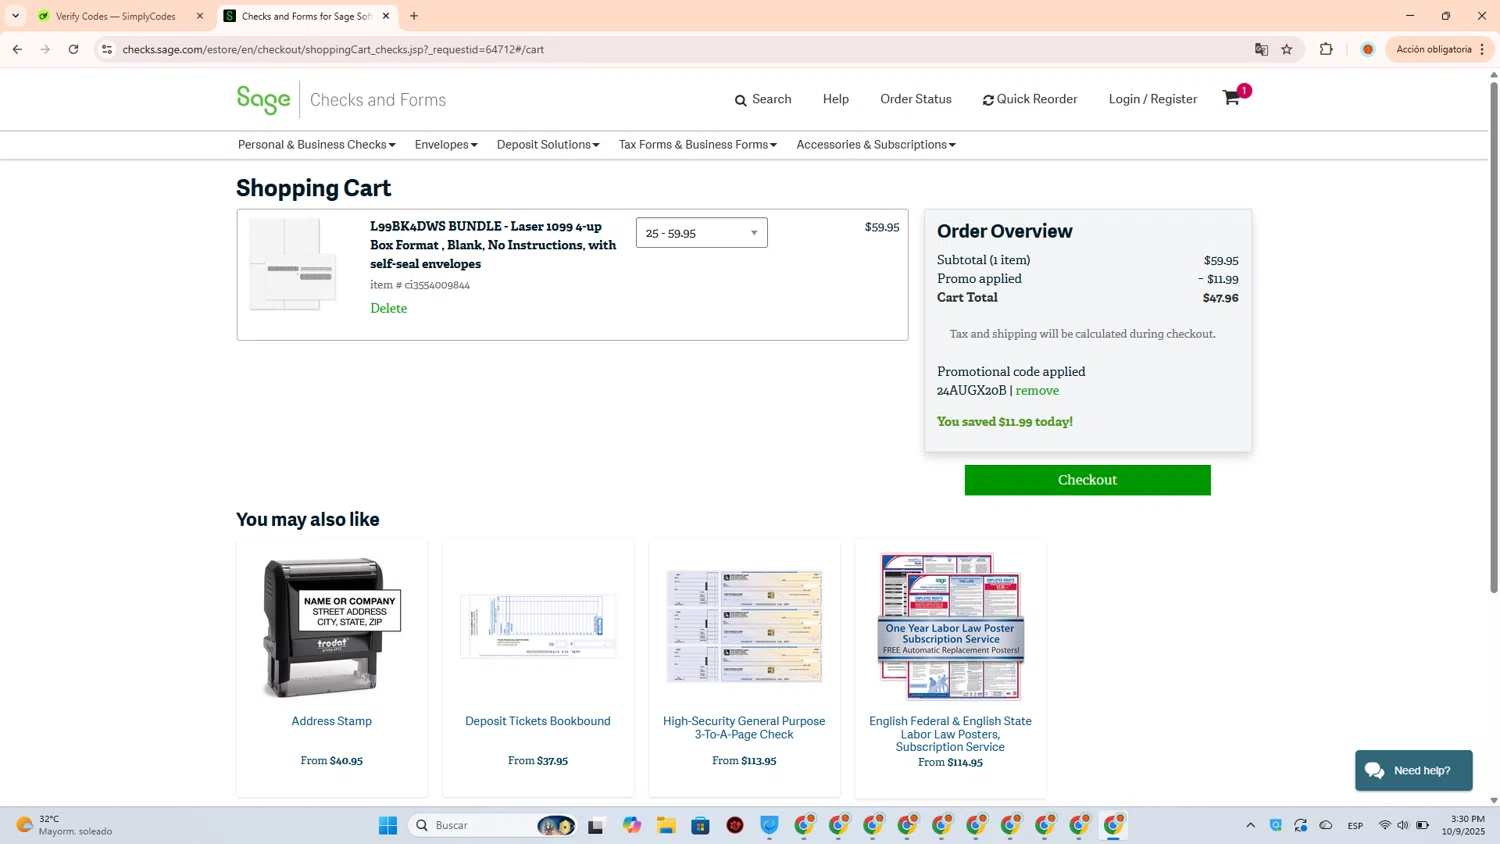Open the Windows Start menu
The image size is (1500, 844).
point(388,825)
